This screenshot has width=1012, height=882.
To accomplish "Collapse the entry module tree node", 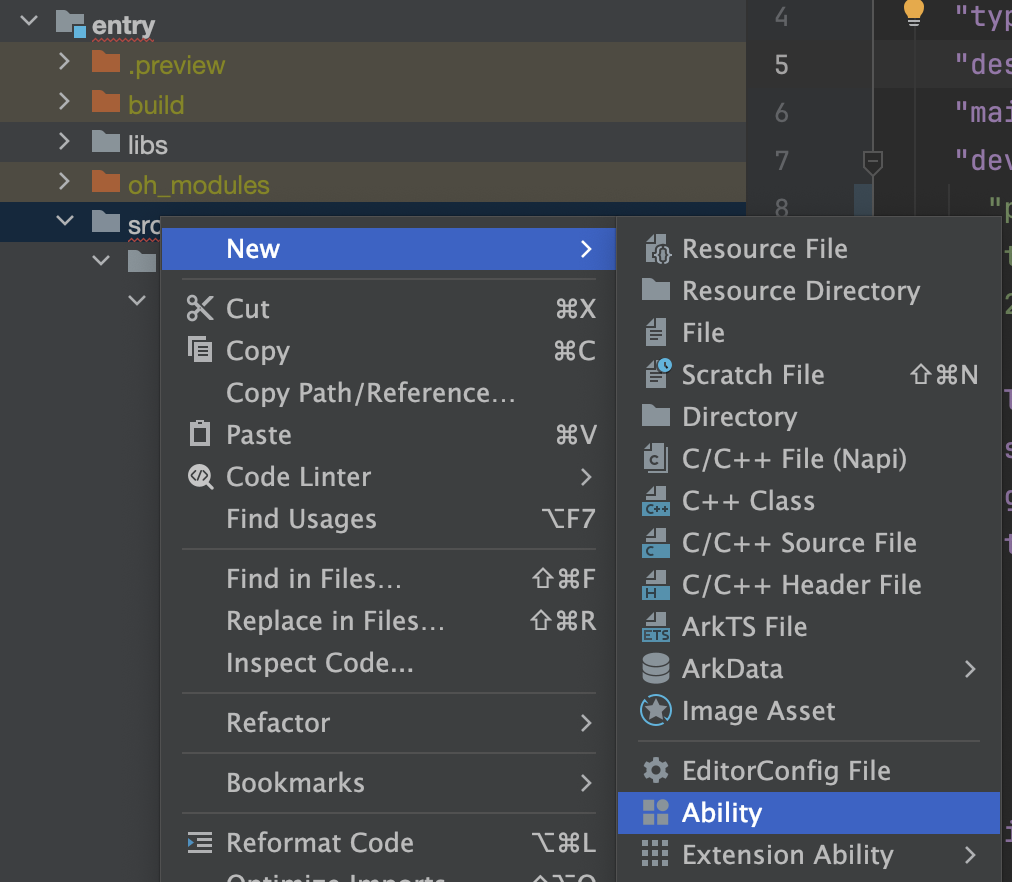I will tap(29, 20).
